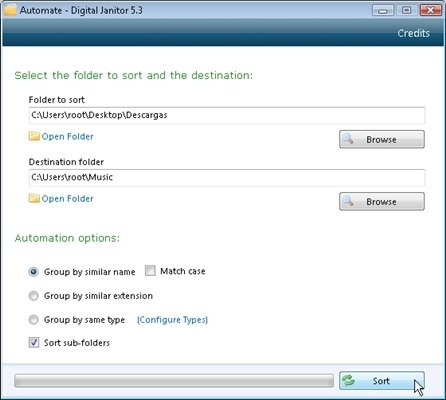Viewport: 446px width, 400px height.
Task: Select Group by similar name option
Action: [33, 272]
